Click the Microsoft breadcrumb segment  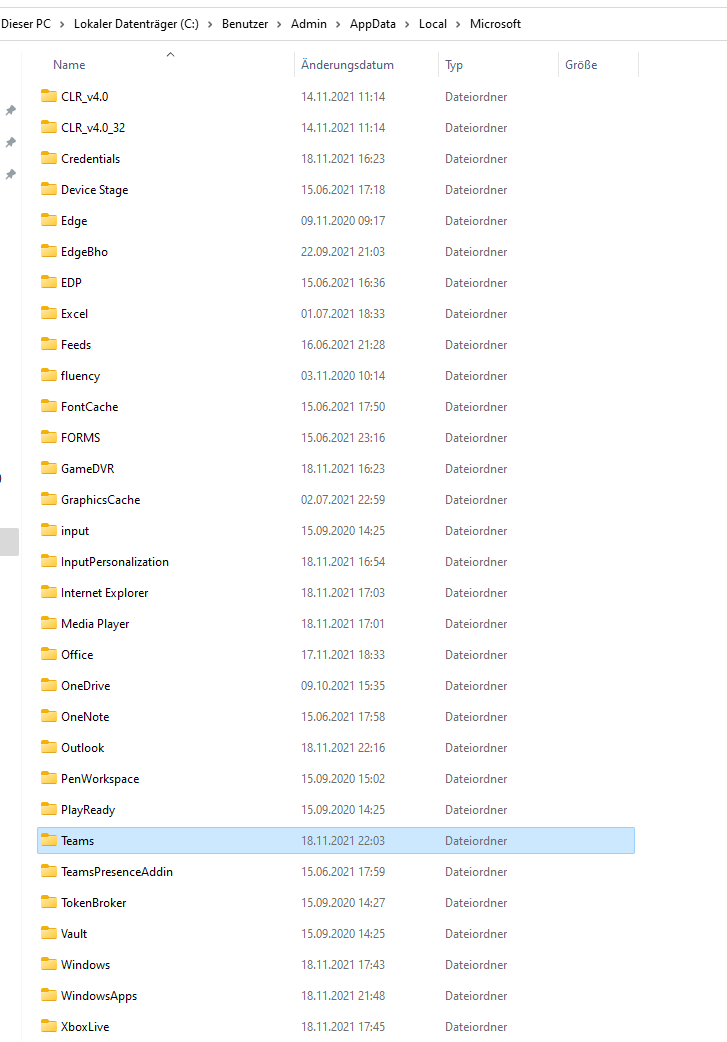coord(495,24)
